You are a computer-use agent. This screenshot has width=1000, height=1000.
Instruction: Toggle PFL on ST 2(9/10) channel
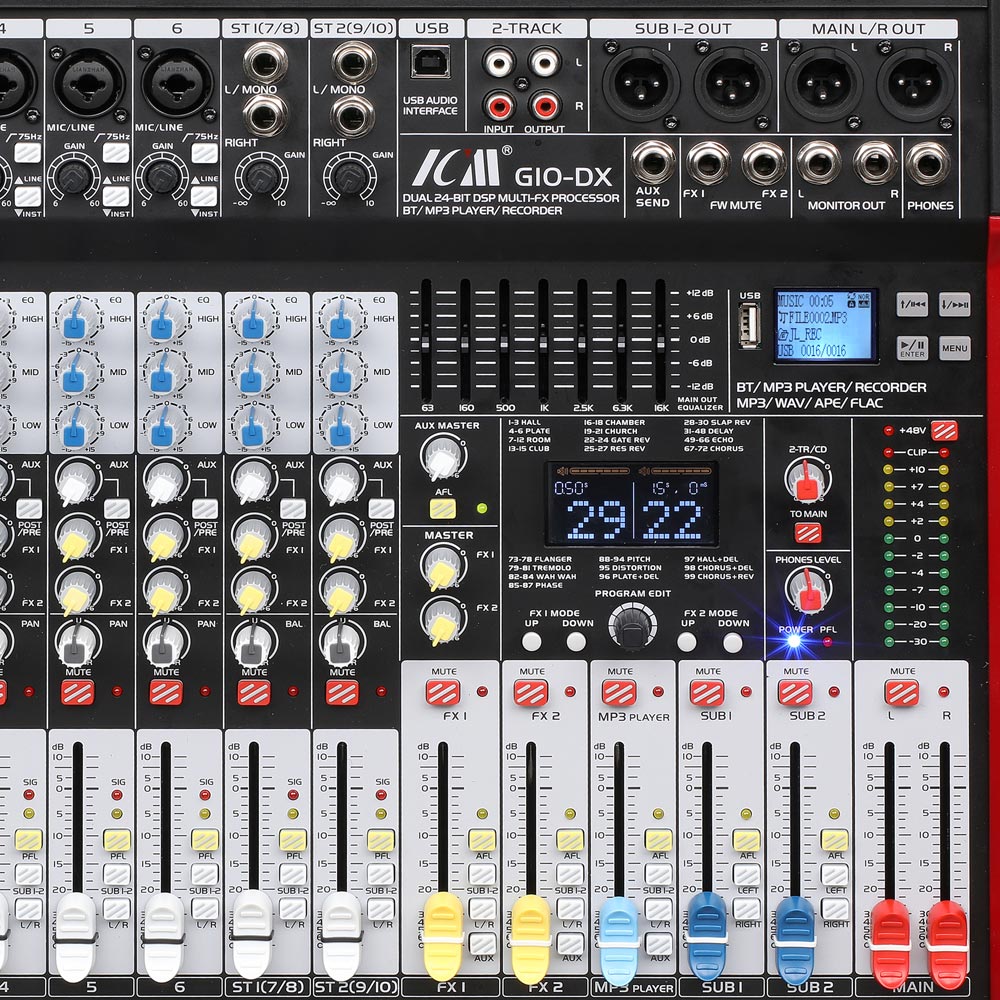(381, 841)
